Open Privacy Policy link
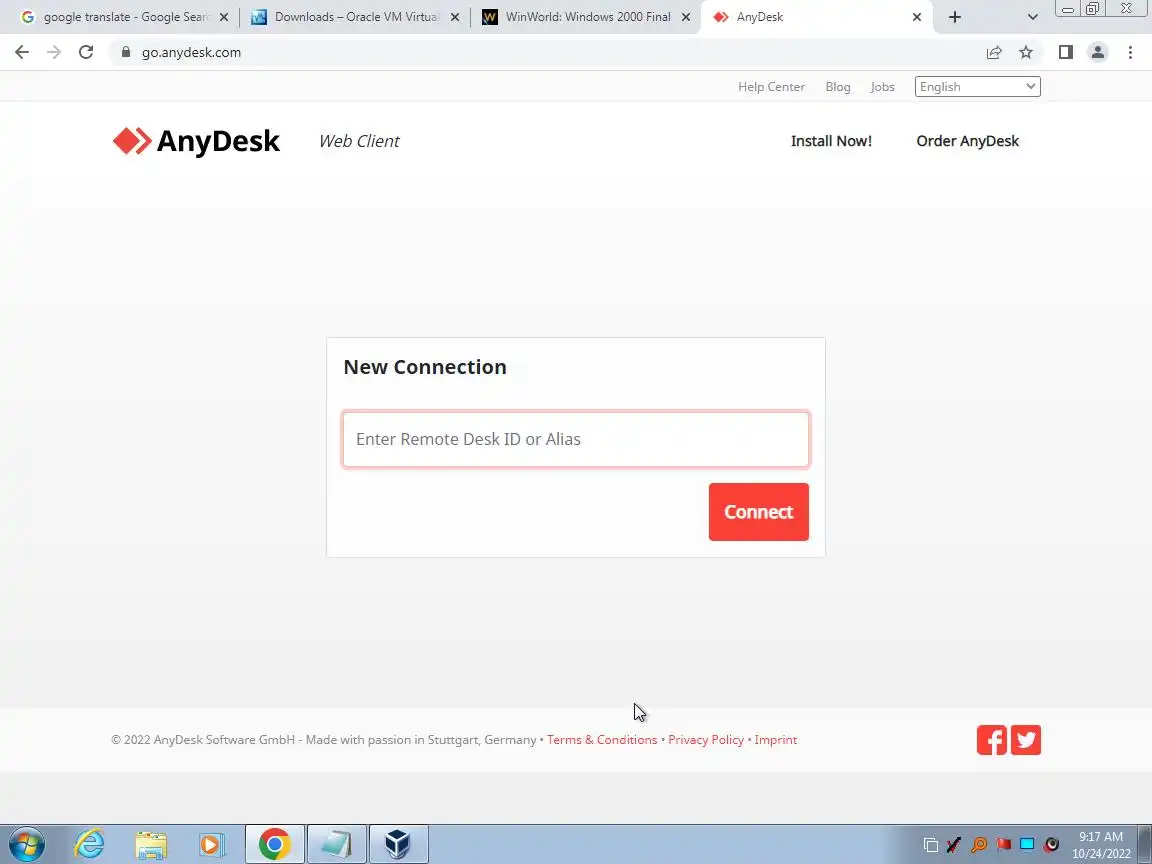Screen dimensions: 1152x864 click(x=705, y=740)
